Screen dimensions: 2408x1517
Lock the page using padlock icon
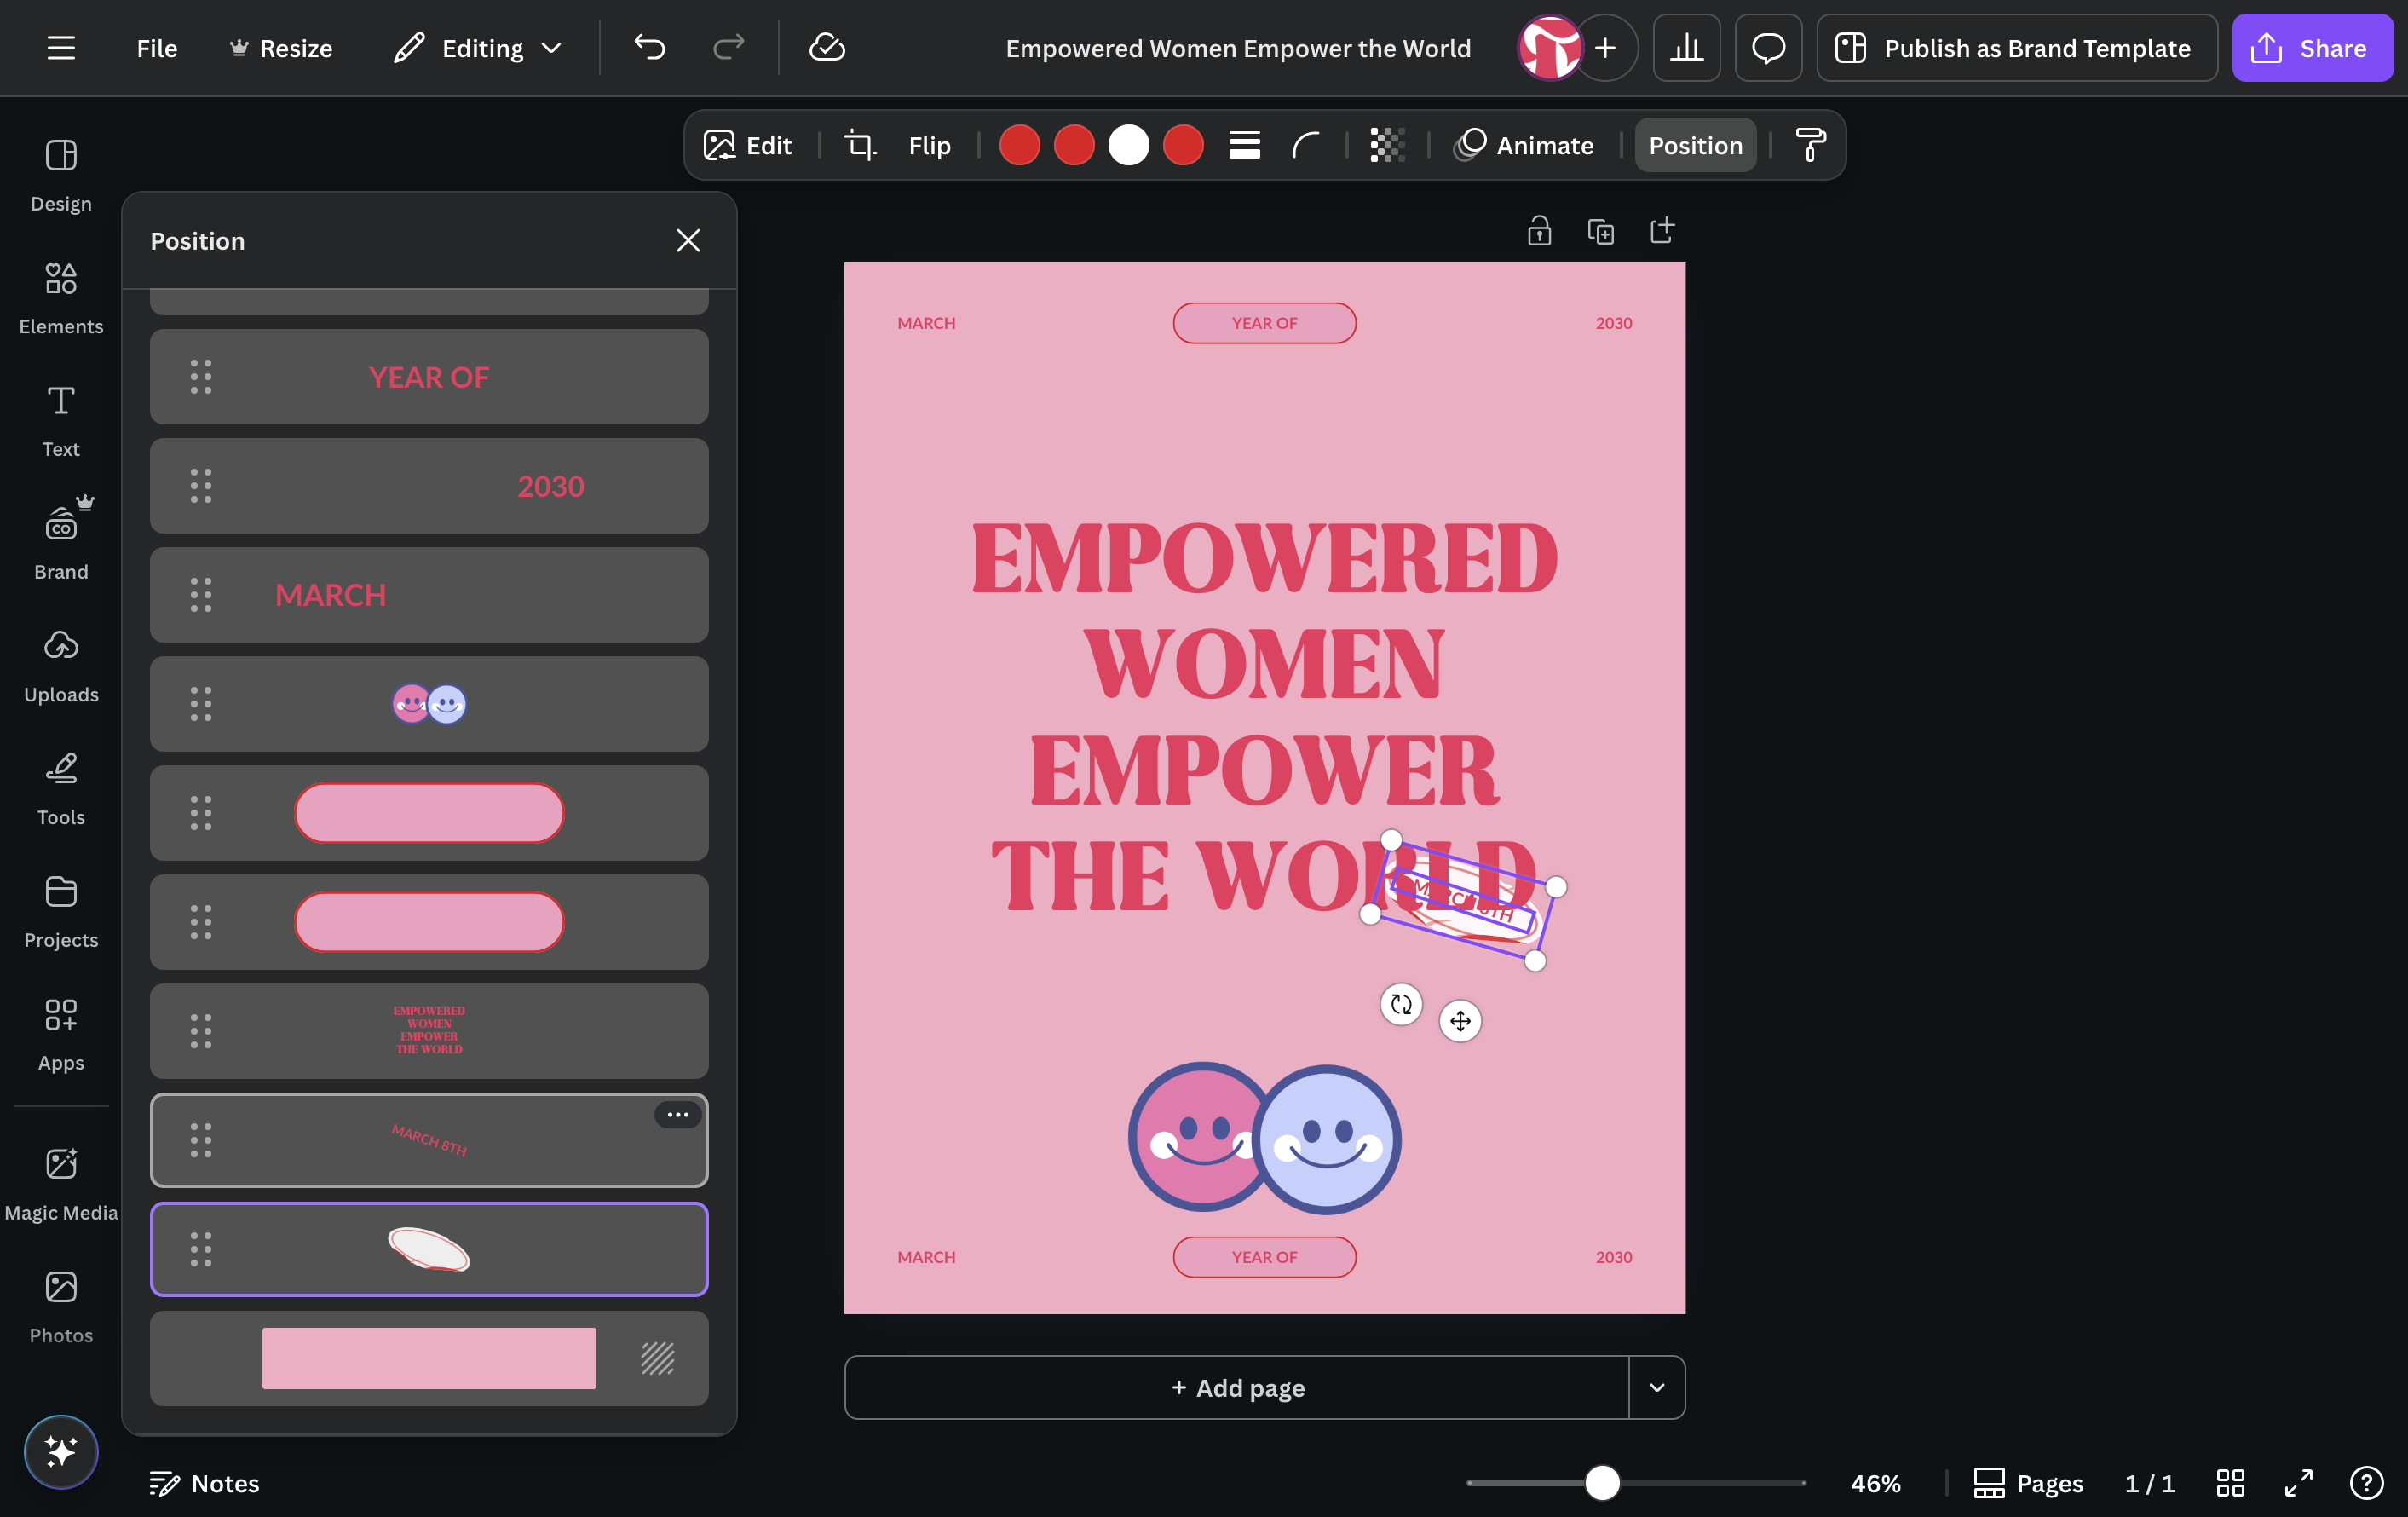tap(1539, 231)
